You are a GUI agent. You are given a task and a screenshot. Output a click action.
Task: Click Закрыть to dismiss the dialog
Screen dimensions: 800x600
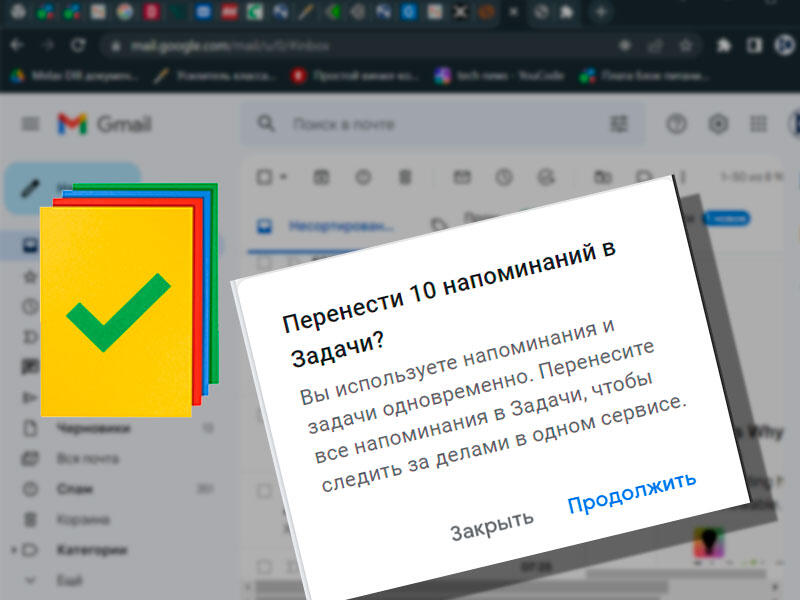coord(492,526)
